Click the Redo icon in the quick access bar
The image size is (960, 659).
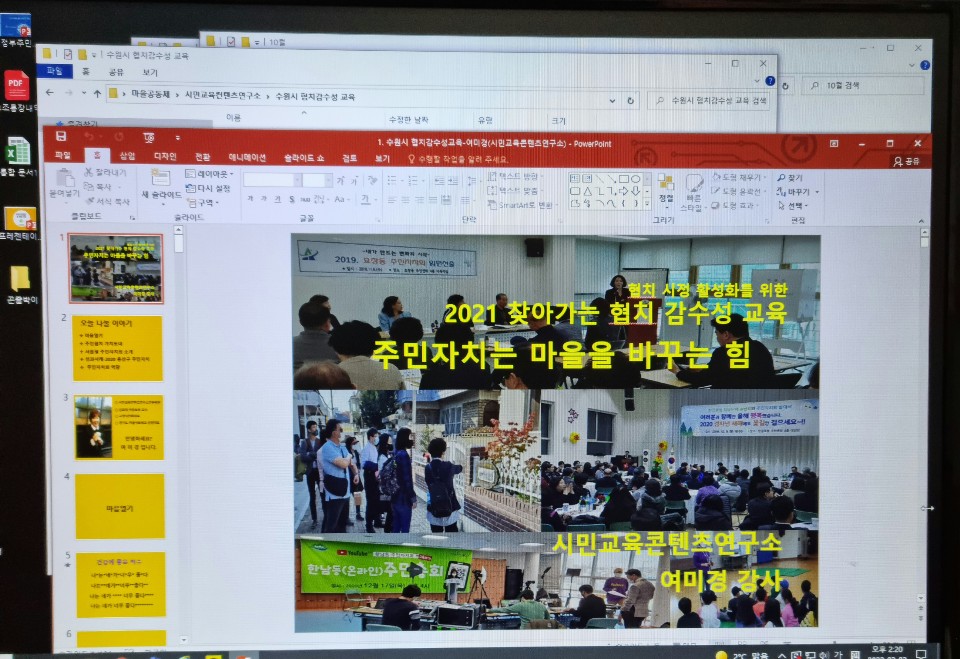tap(119, 137)
